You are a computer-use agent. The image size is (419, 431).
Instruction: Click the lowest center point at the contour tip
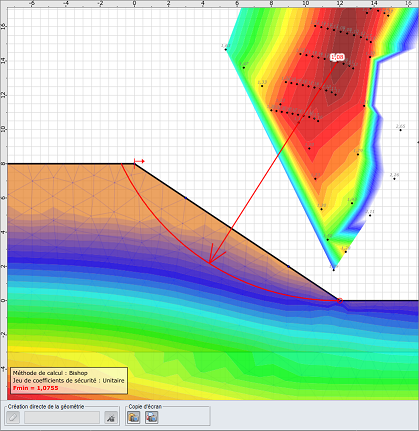tap(334, 270)
